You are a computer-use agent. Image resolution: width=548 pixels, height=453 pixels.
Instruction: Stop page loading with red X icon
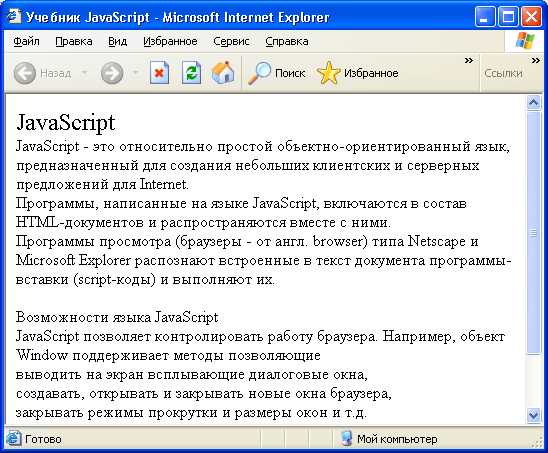coord(159,73)
